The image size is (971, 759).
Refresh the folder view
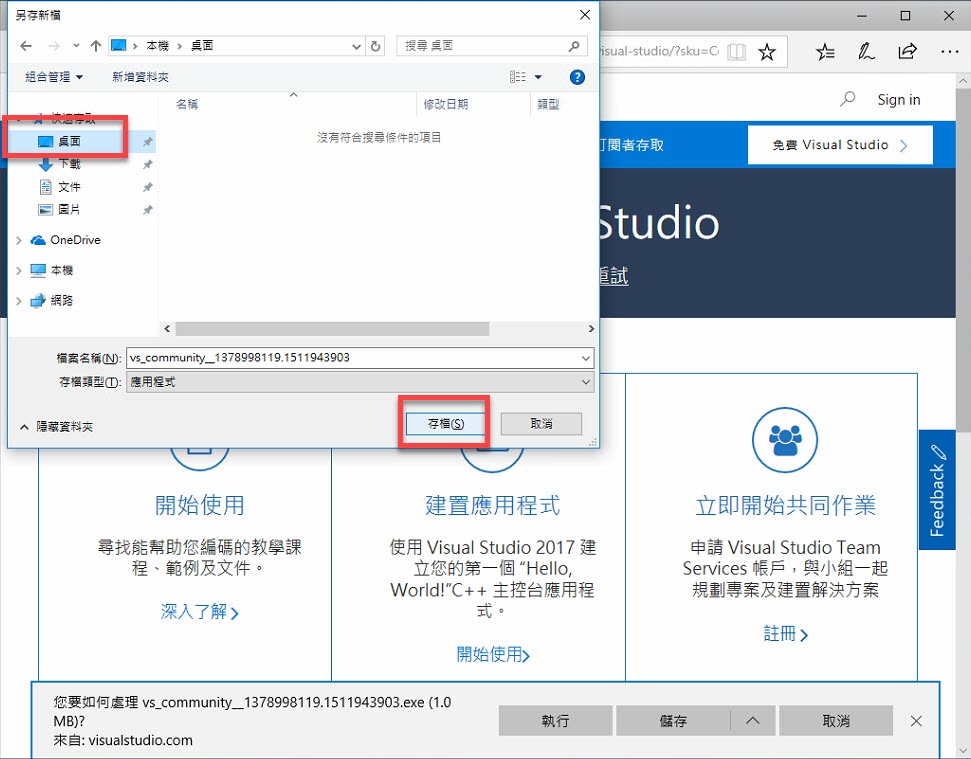coord(375,46)
